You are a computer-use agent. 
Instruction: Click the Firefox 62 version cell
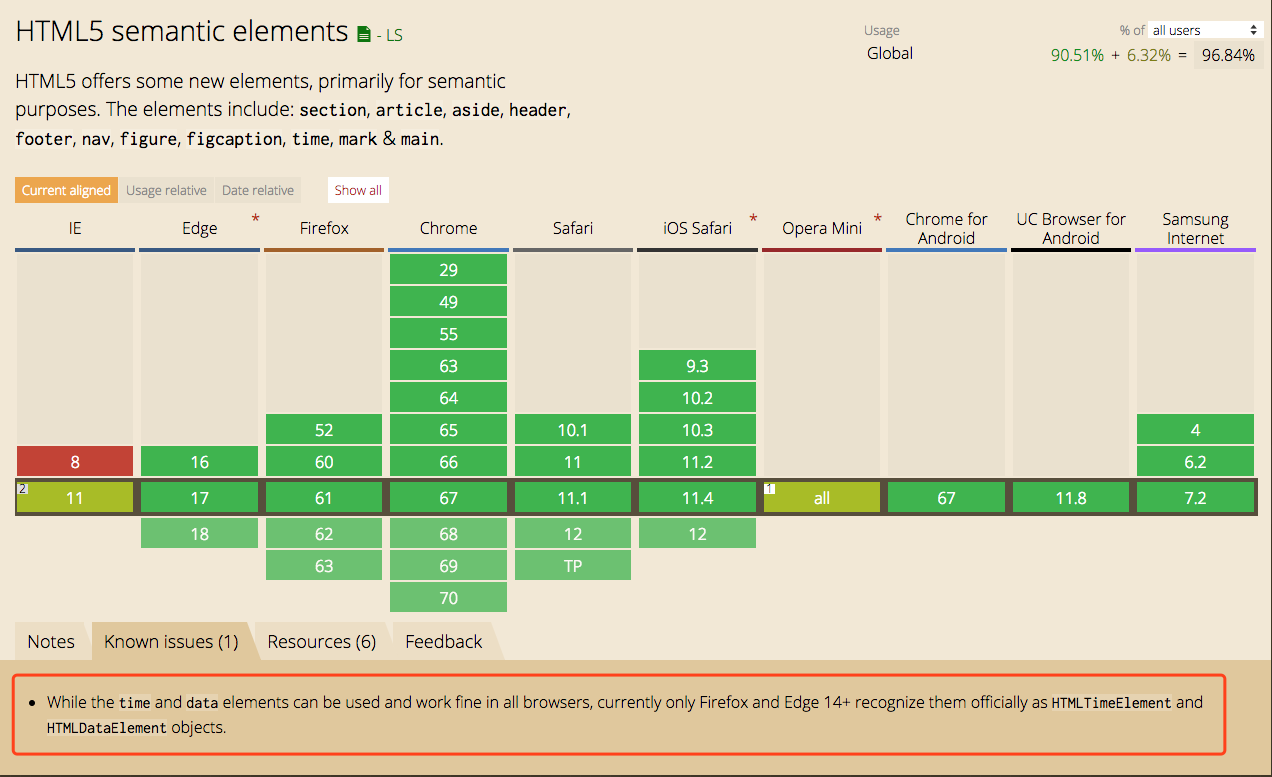pyautogui.click(x=324, y=534)
